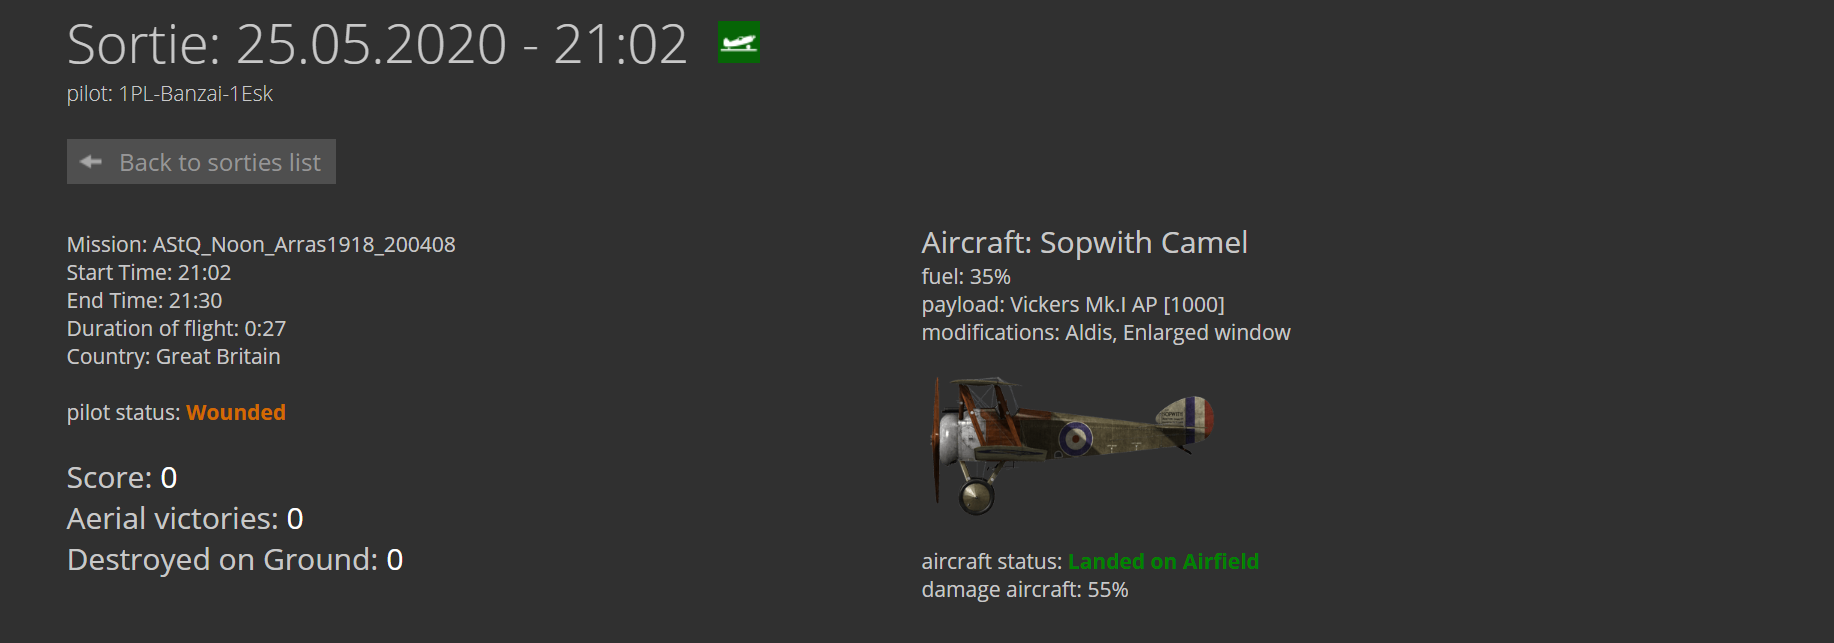Click the Sortie 25.05.2020 heading
Screen dimensions: 1834x643
377,45
